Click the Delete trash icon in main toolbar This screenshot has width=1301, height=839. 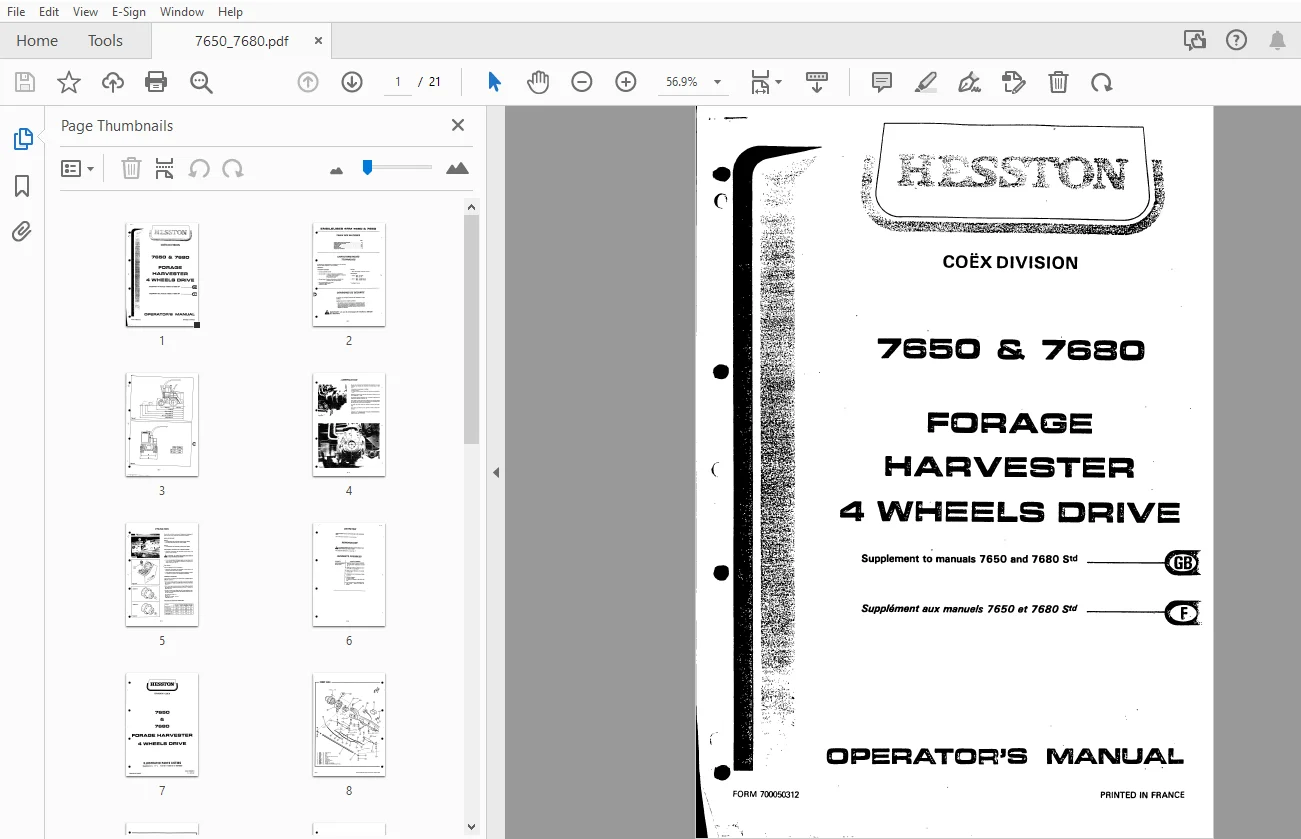click(1058, 82)
